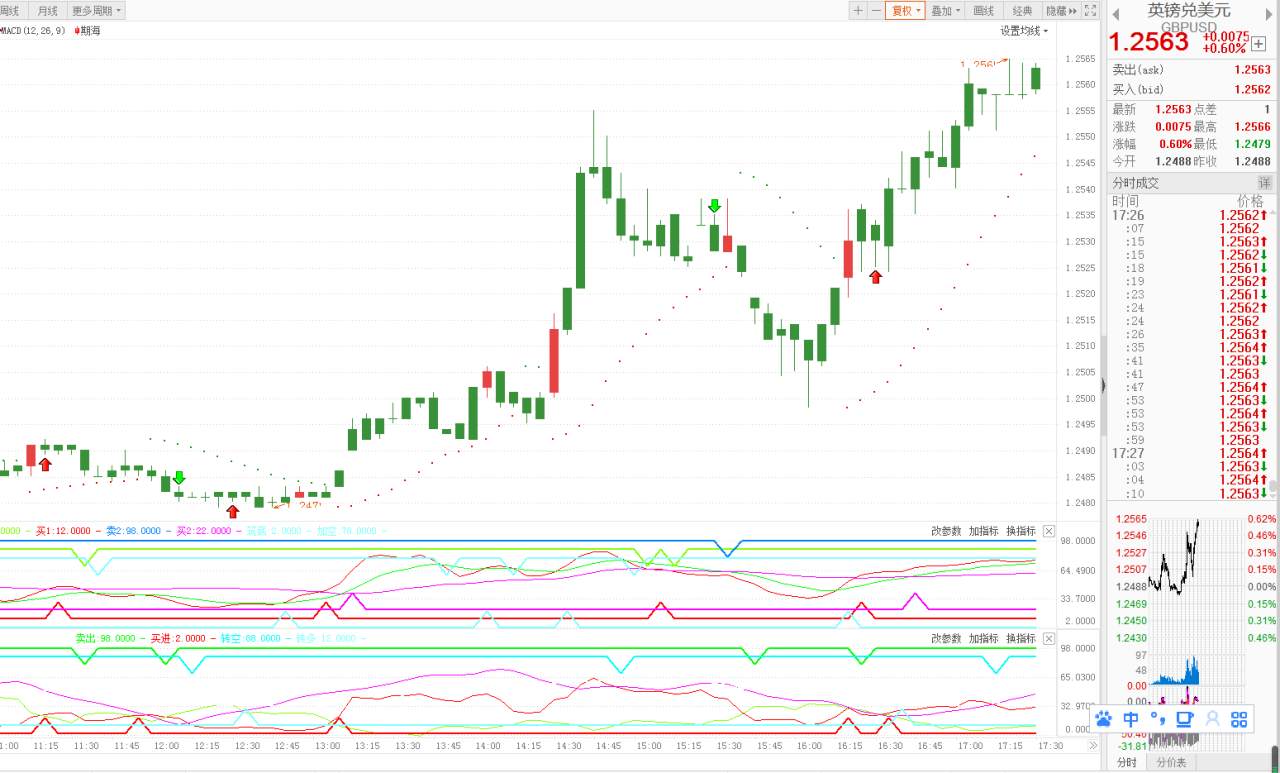Image resolution: width=1280 pixels, height=773 pixels.
Task: Click the double-arrow next to 隐藏
Action: (1073, 11)
